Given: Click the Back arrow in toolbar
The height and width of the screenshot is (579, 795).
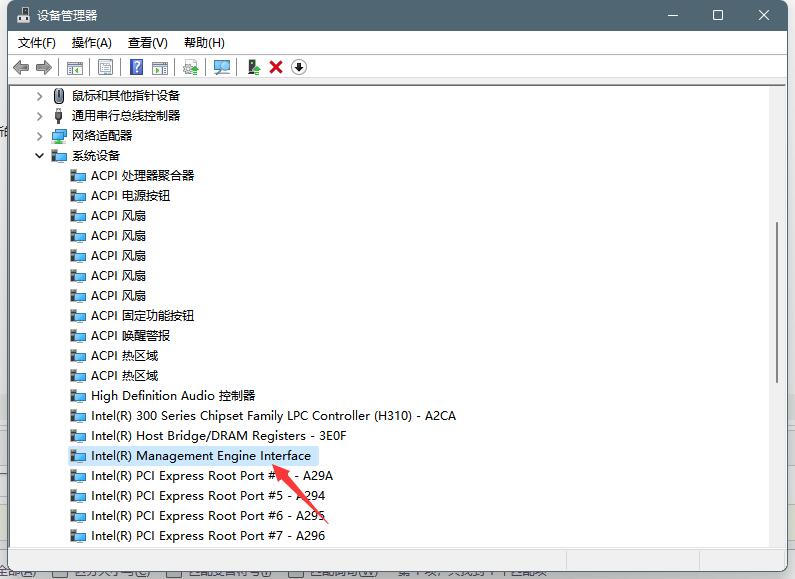Looking at the screenshot, I should coord(21,67).
